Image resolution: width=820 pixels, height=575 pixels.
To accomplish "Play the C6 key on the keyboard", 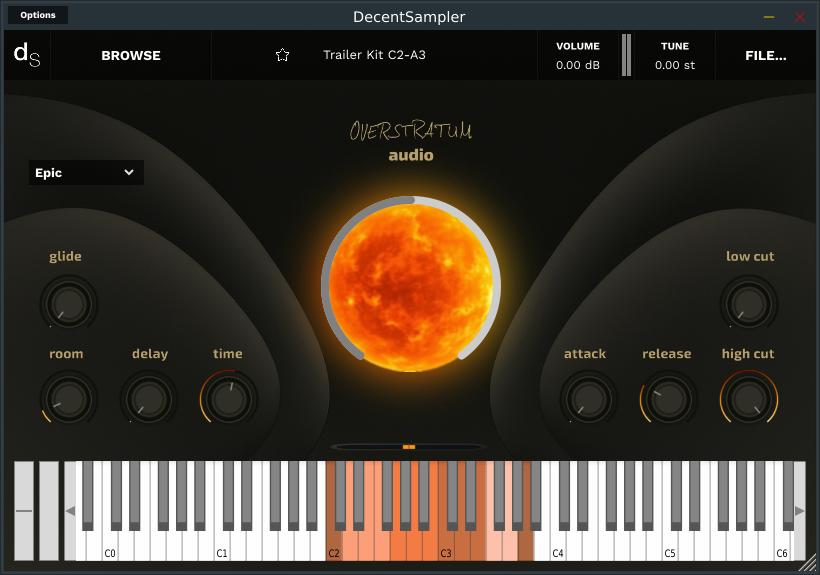I will (x=781, y=544).
